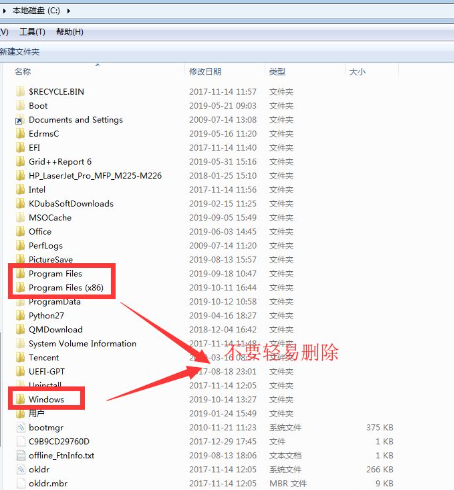Select the KDubaSoftDownloads folder icon
Screen dimensions: 454x490
tap(20, 203)
